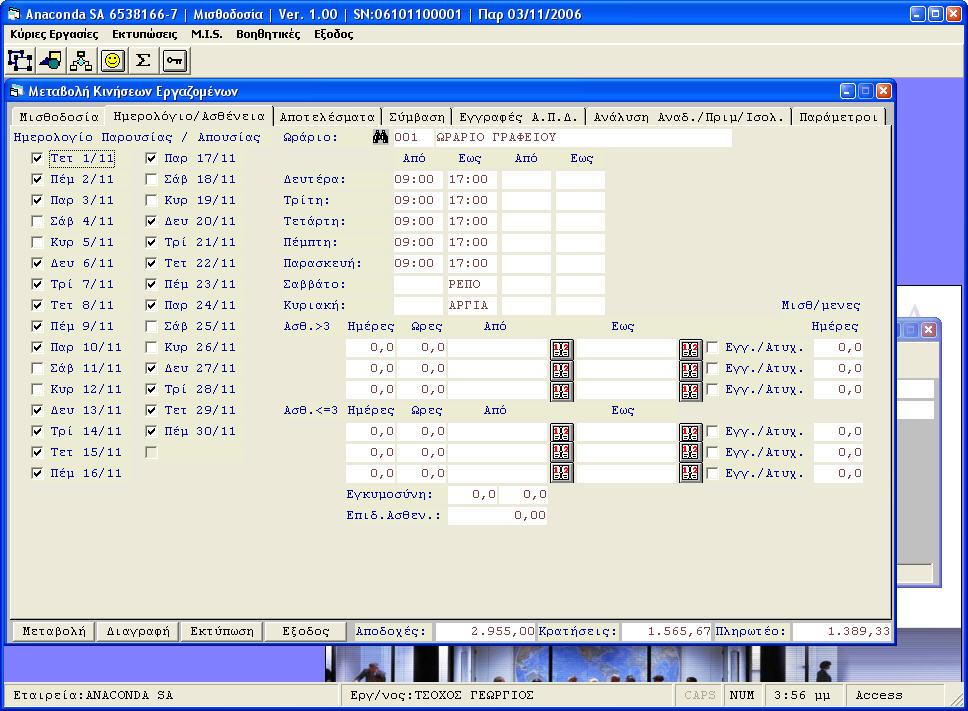Open the M.I.S. menu
The image size is (968, 711).
207,34
